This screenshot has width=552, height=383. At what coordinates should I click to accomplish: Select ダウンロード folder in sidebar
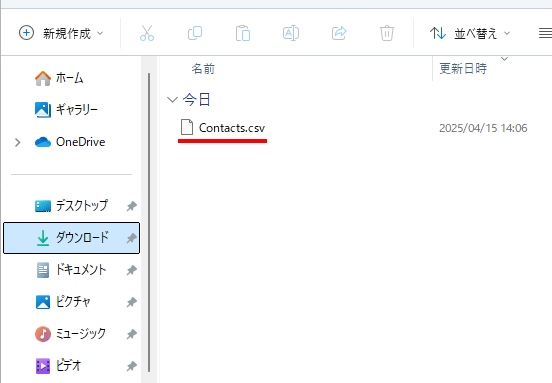[71, 238]
